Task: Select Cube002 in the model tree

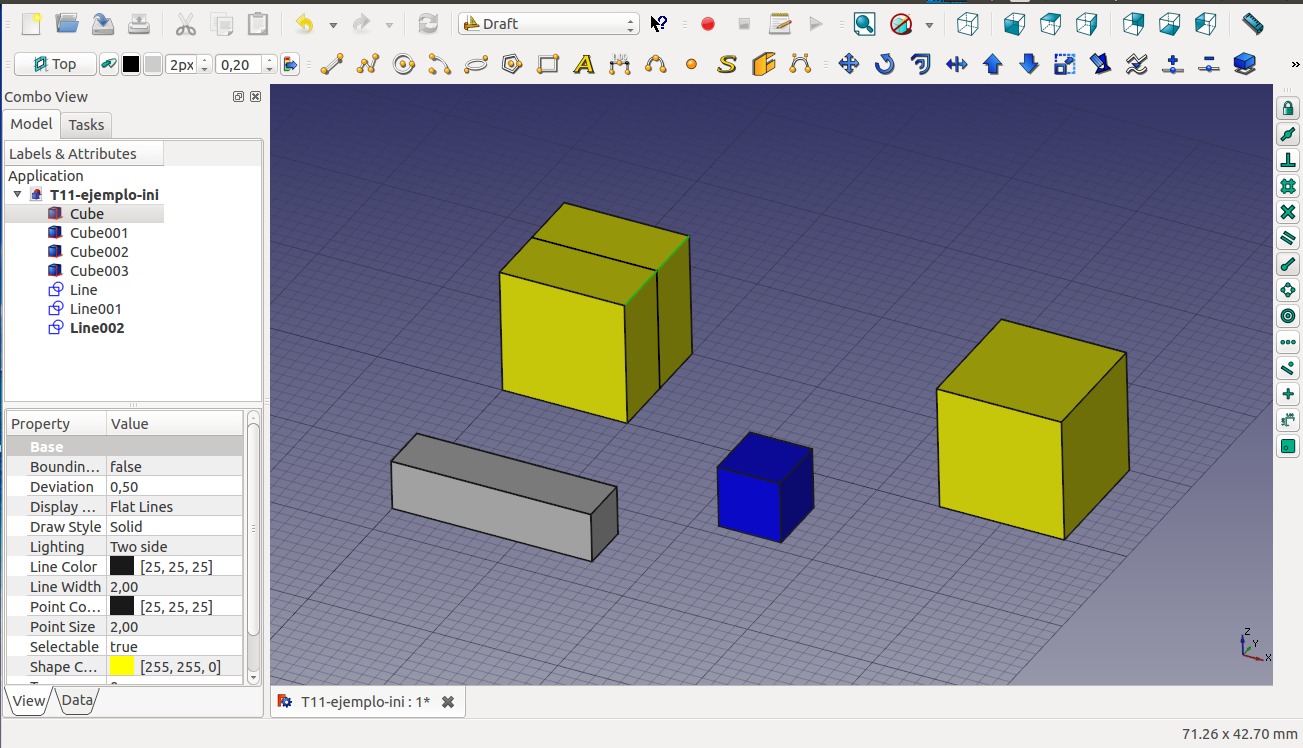Action: (98, 252)
